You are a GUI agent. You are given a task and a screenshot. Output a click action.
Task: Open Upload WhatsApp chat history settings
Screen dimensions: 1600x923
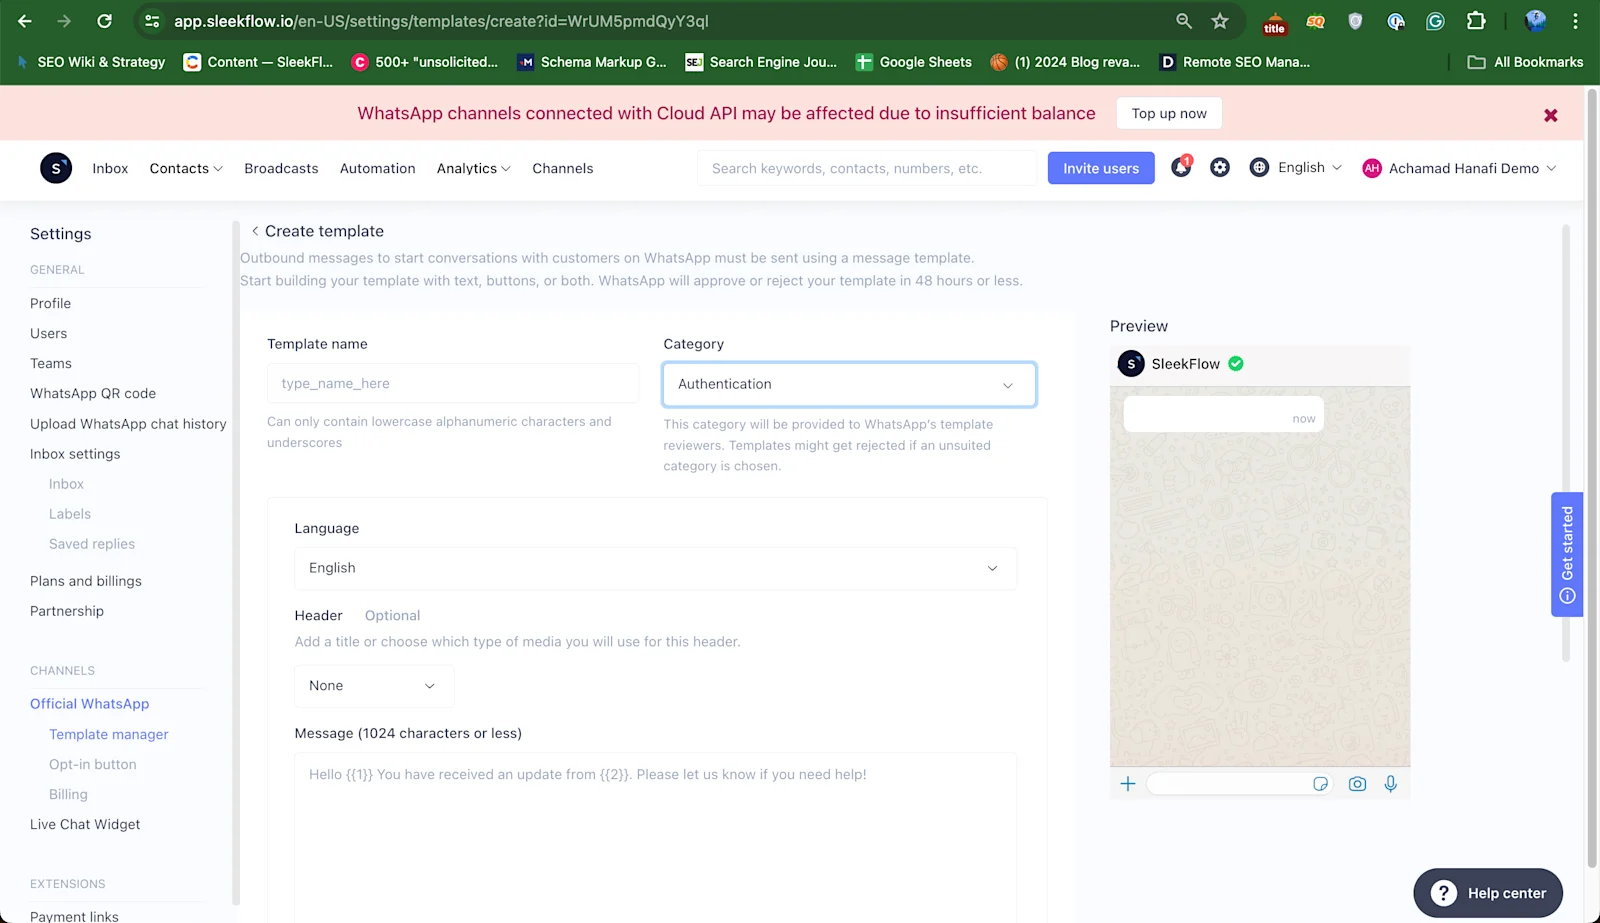tap(128, 423)
